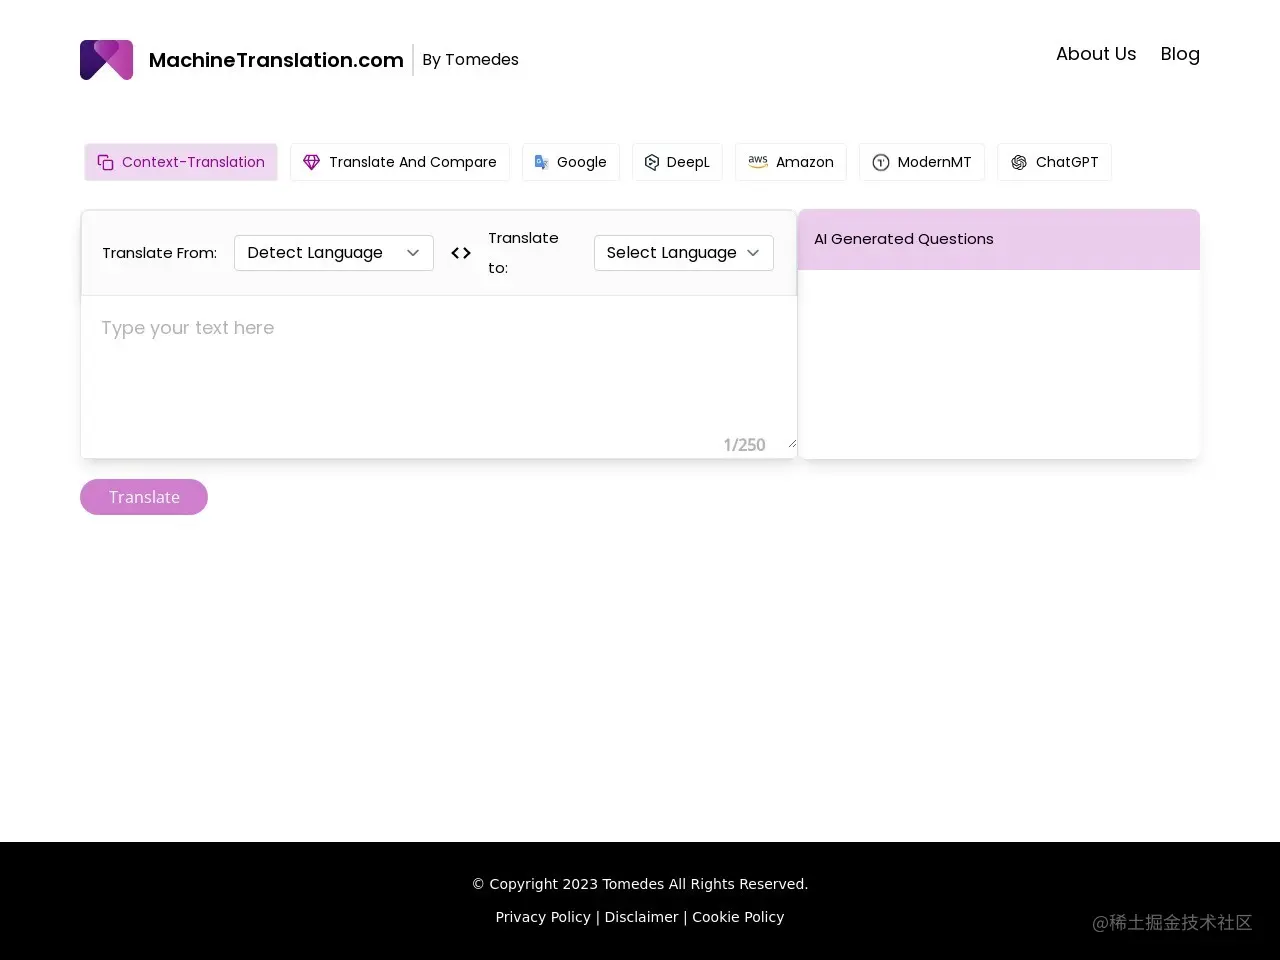Go to the Blog page
Viewport: 1280px width, 960px height.
[1180, 54]
